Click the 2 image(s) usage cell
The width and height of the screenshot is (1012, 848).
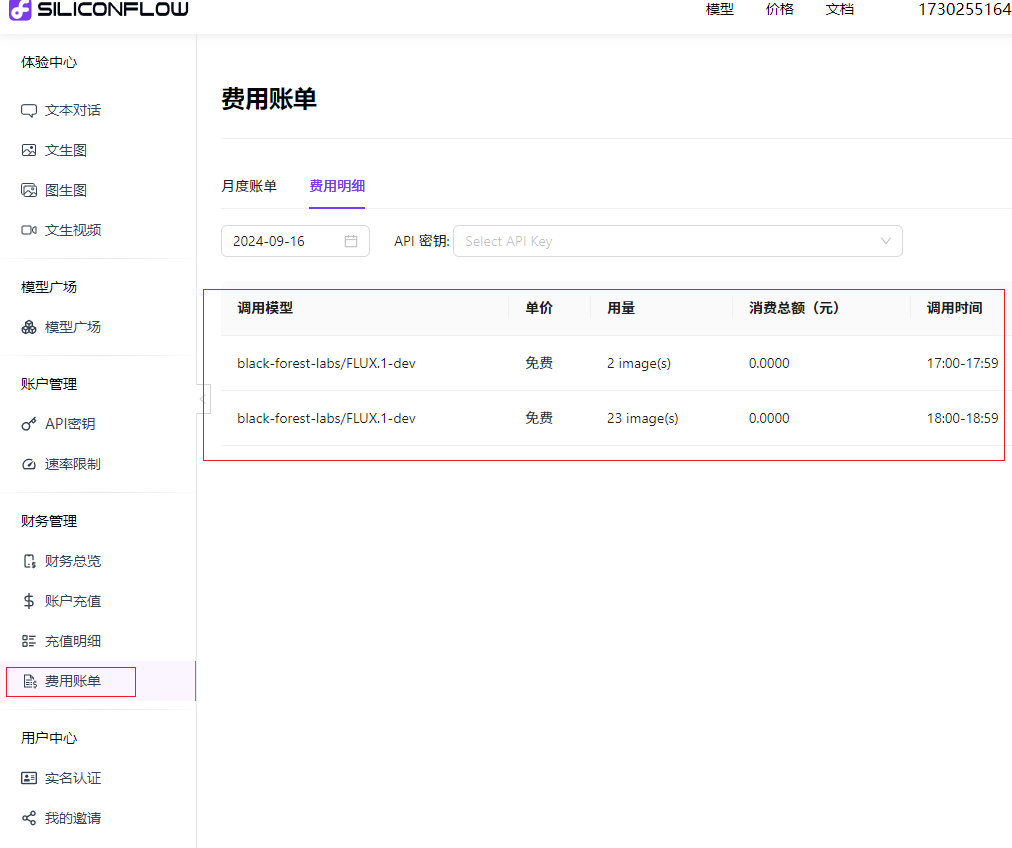tap(639, 363)
